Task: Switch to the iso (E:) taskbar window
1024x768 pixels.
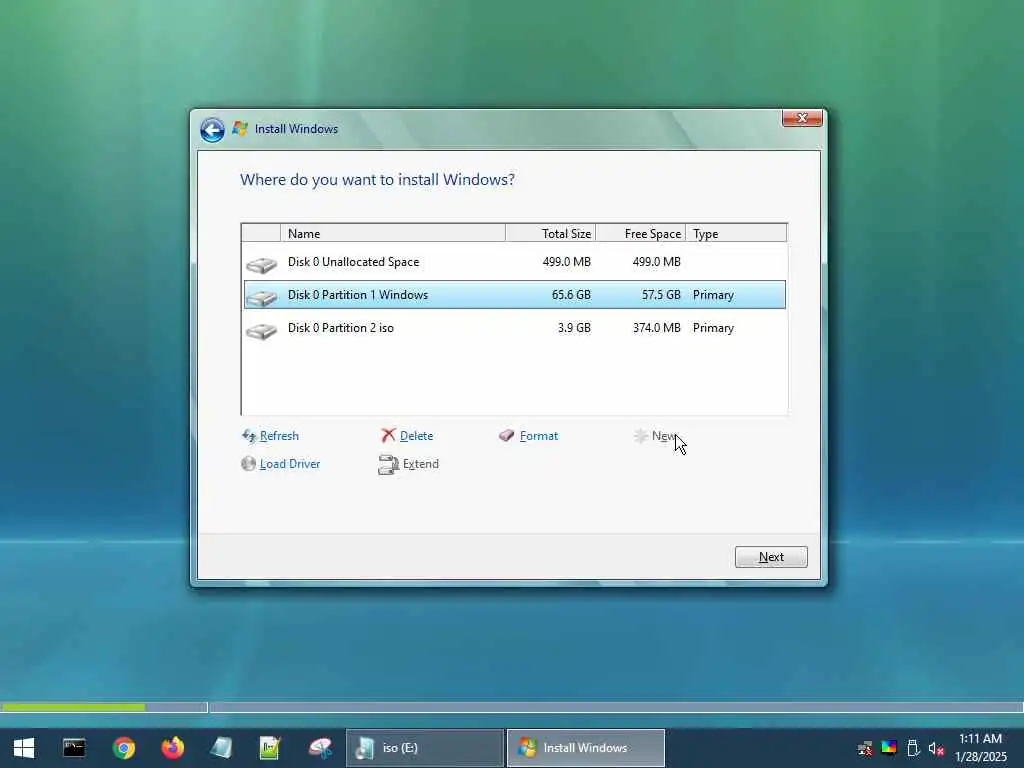Action: [x=424, y=748]
